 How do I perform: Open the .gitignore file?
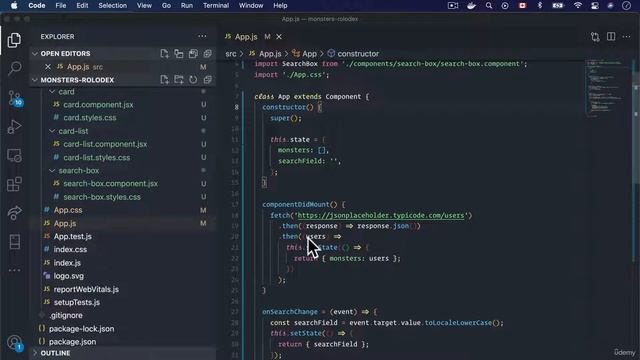coord(66,316)
